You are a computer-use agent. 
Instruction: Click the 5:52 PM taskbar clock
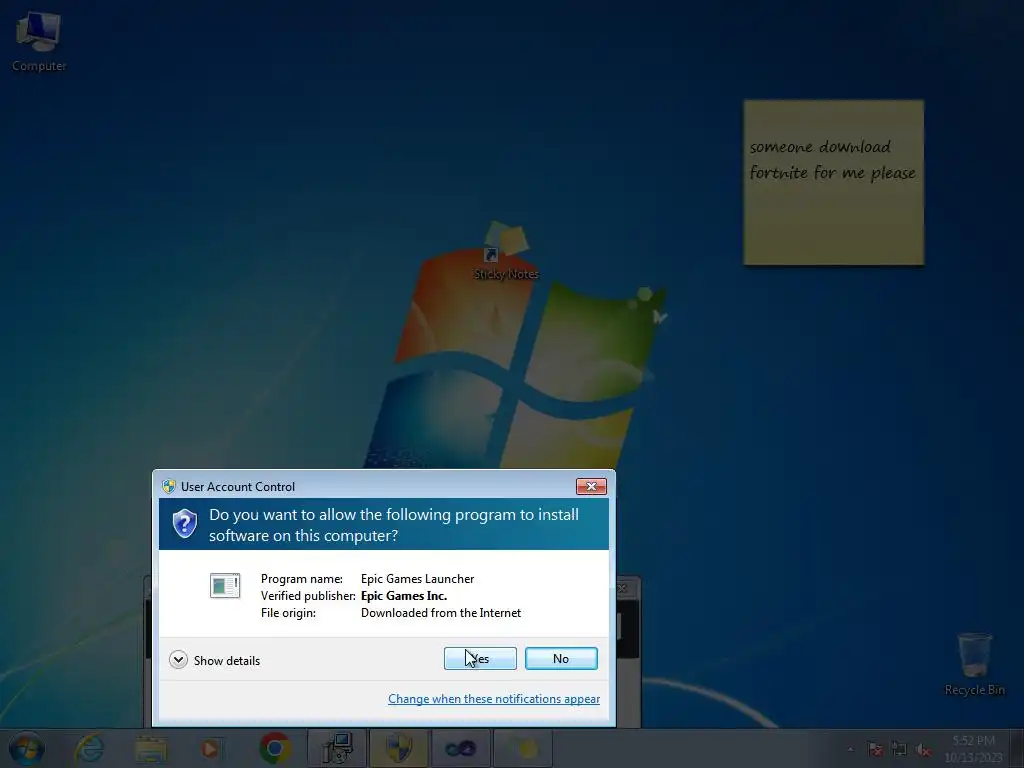click(973, 749)
